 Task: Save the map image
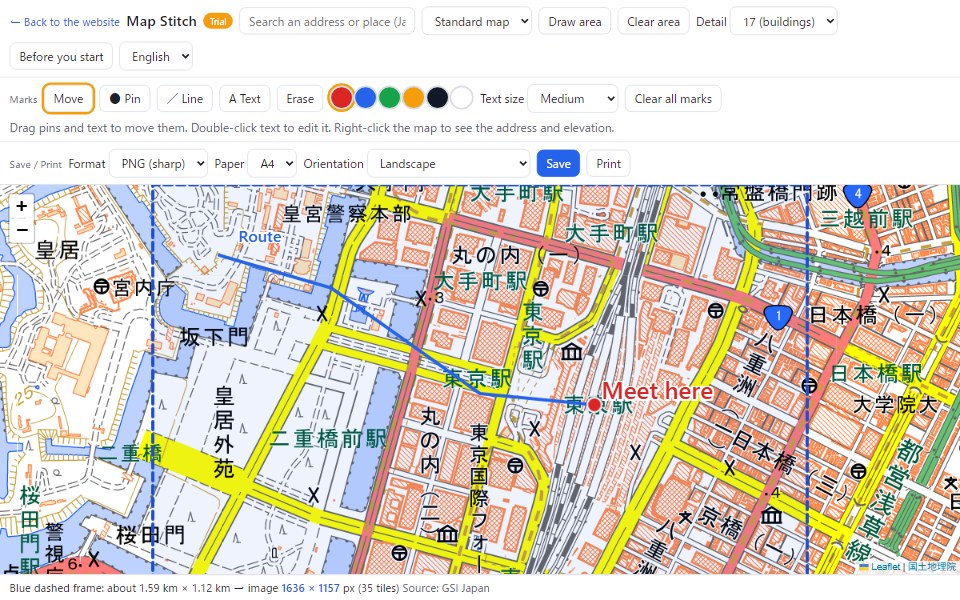point(558,163)
